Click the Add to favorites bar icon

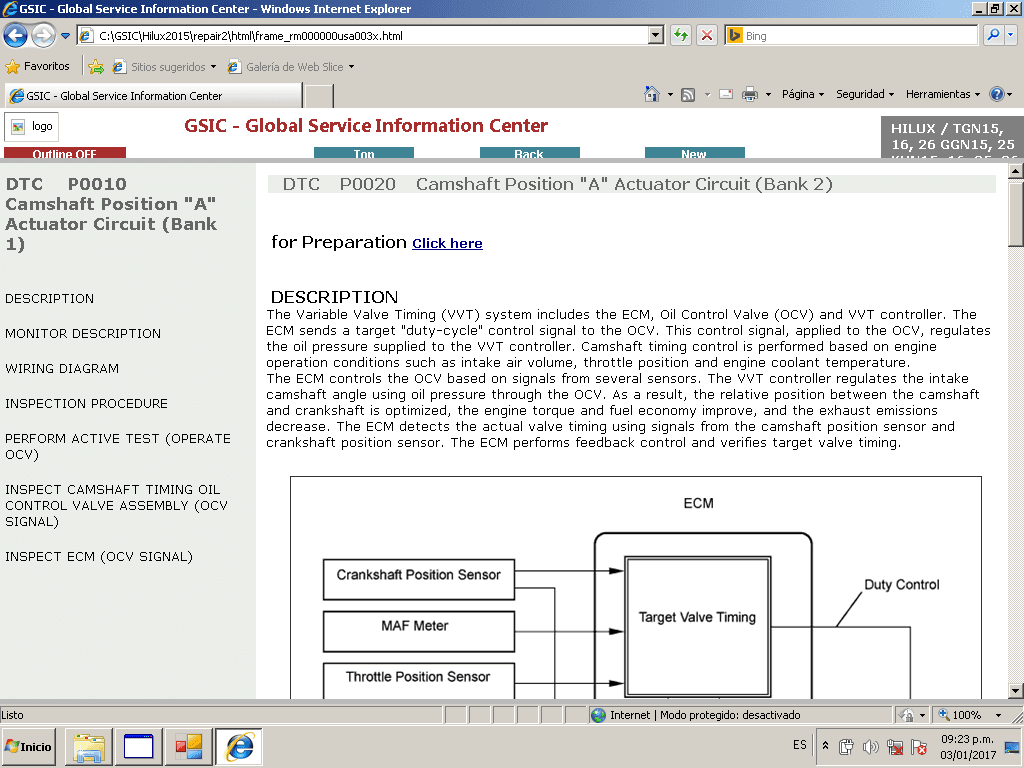(x=96, y=67)
